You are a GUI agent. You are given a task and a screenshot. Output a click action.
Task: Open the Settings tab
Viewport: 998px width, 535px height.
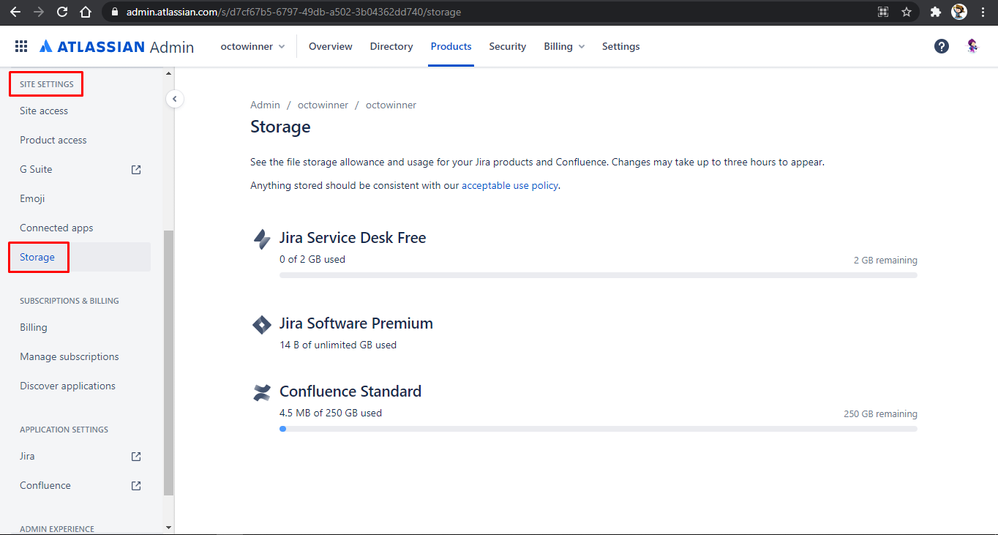pos(621,46)
